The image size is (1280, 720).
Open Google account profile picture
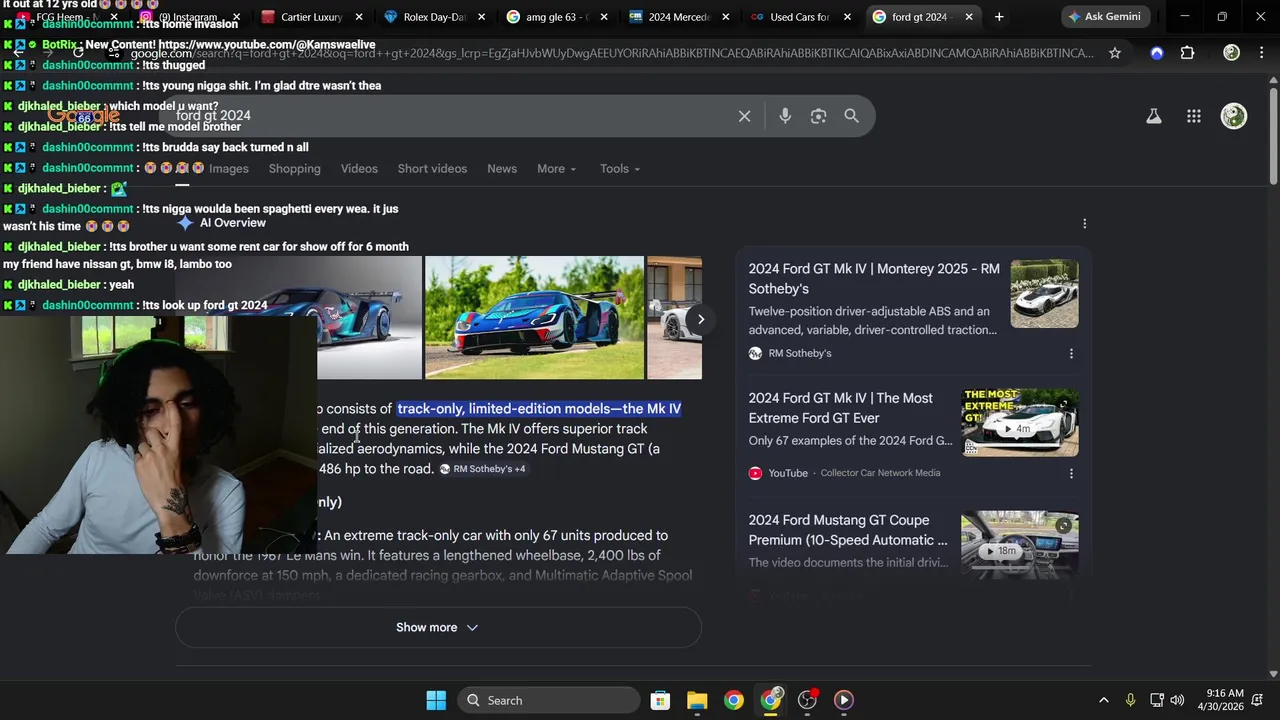(1234, 116)
